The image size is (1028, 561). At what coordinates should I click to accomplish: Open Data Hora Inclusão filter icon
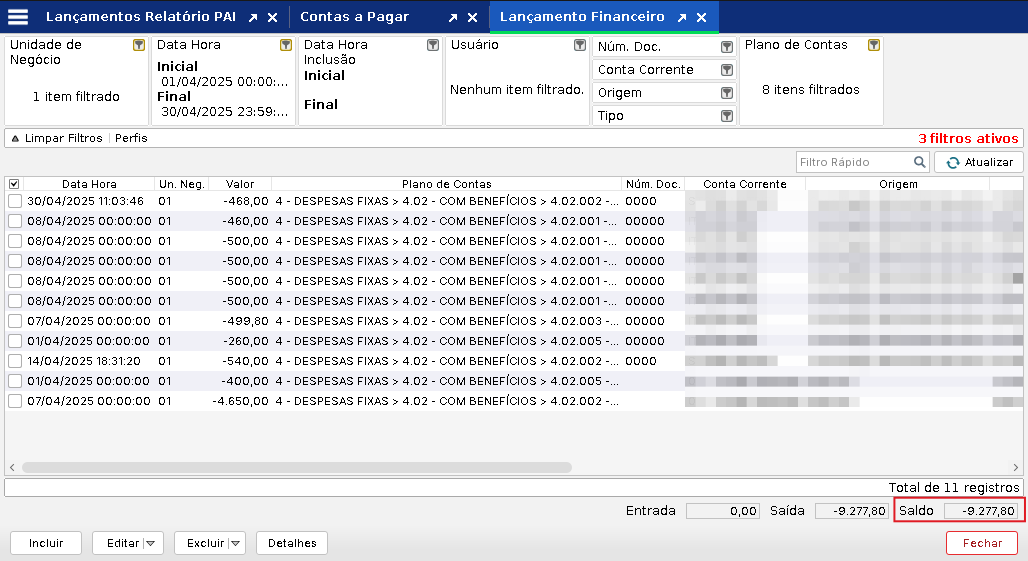click(433, 45)
